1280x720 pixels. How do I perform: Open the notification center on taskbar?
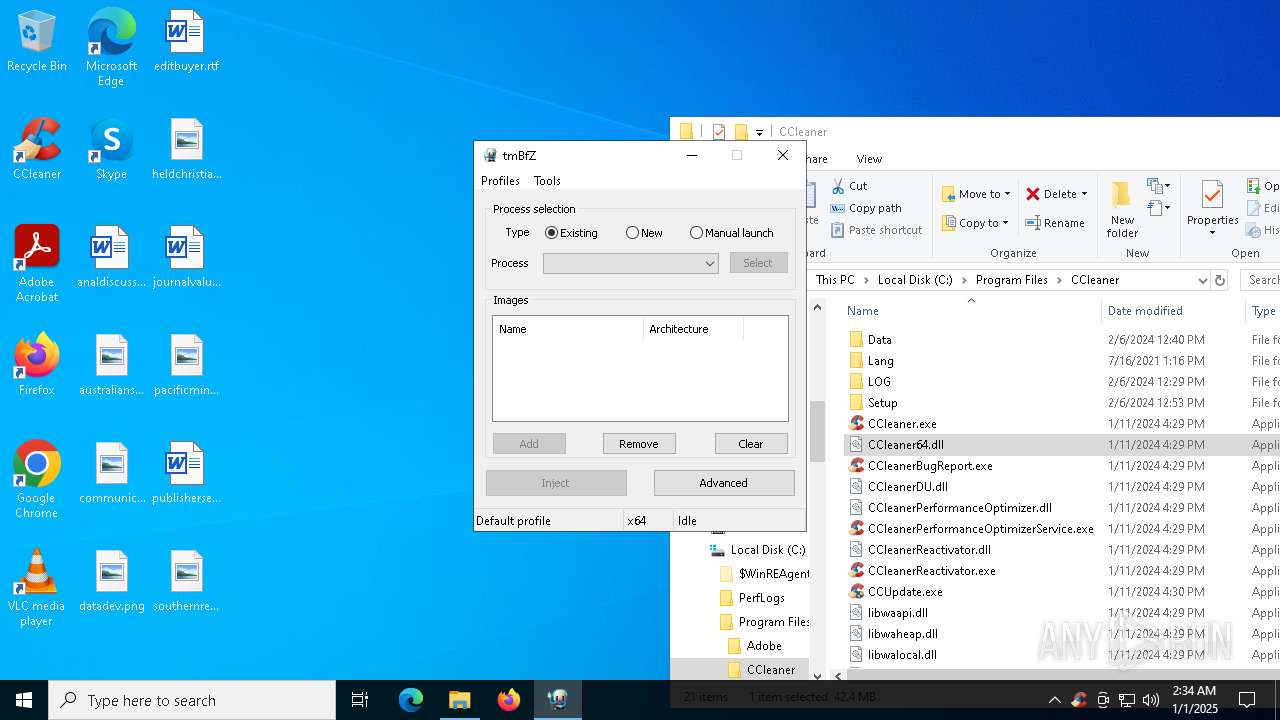[x=1247, y=700]
